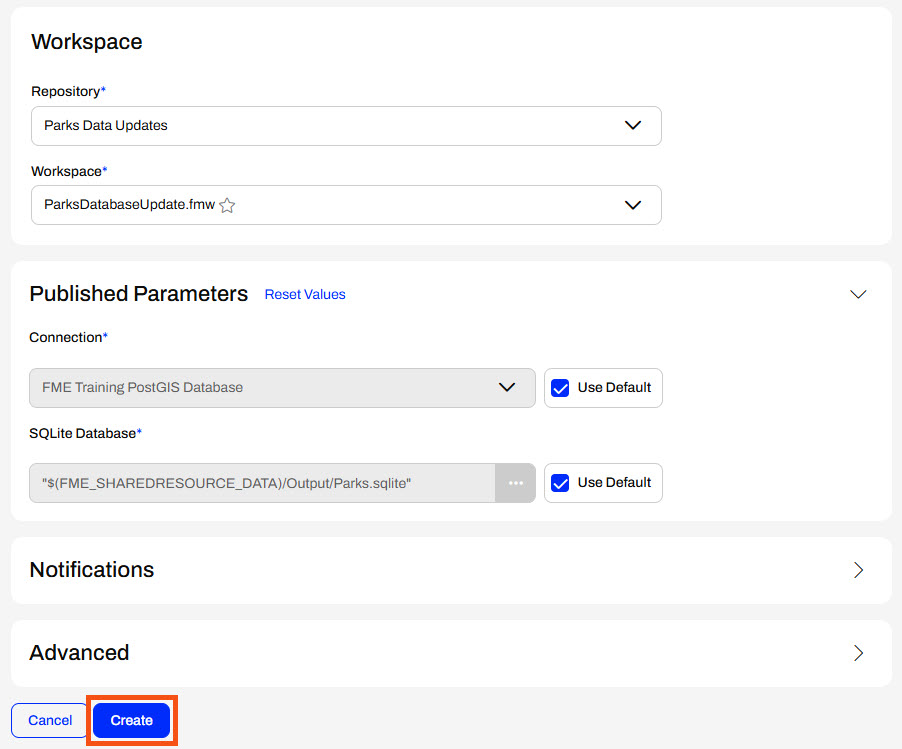Click the arrow icon in Repository field

point(632,126)
